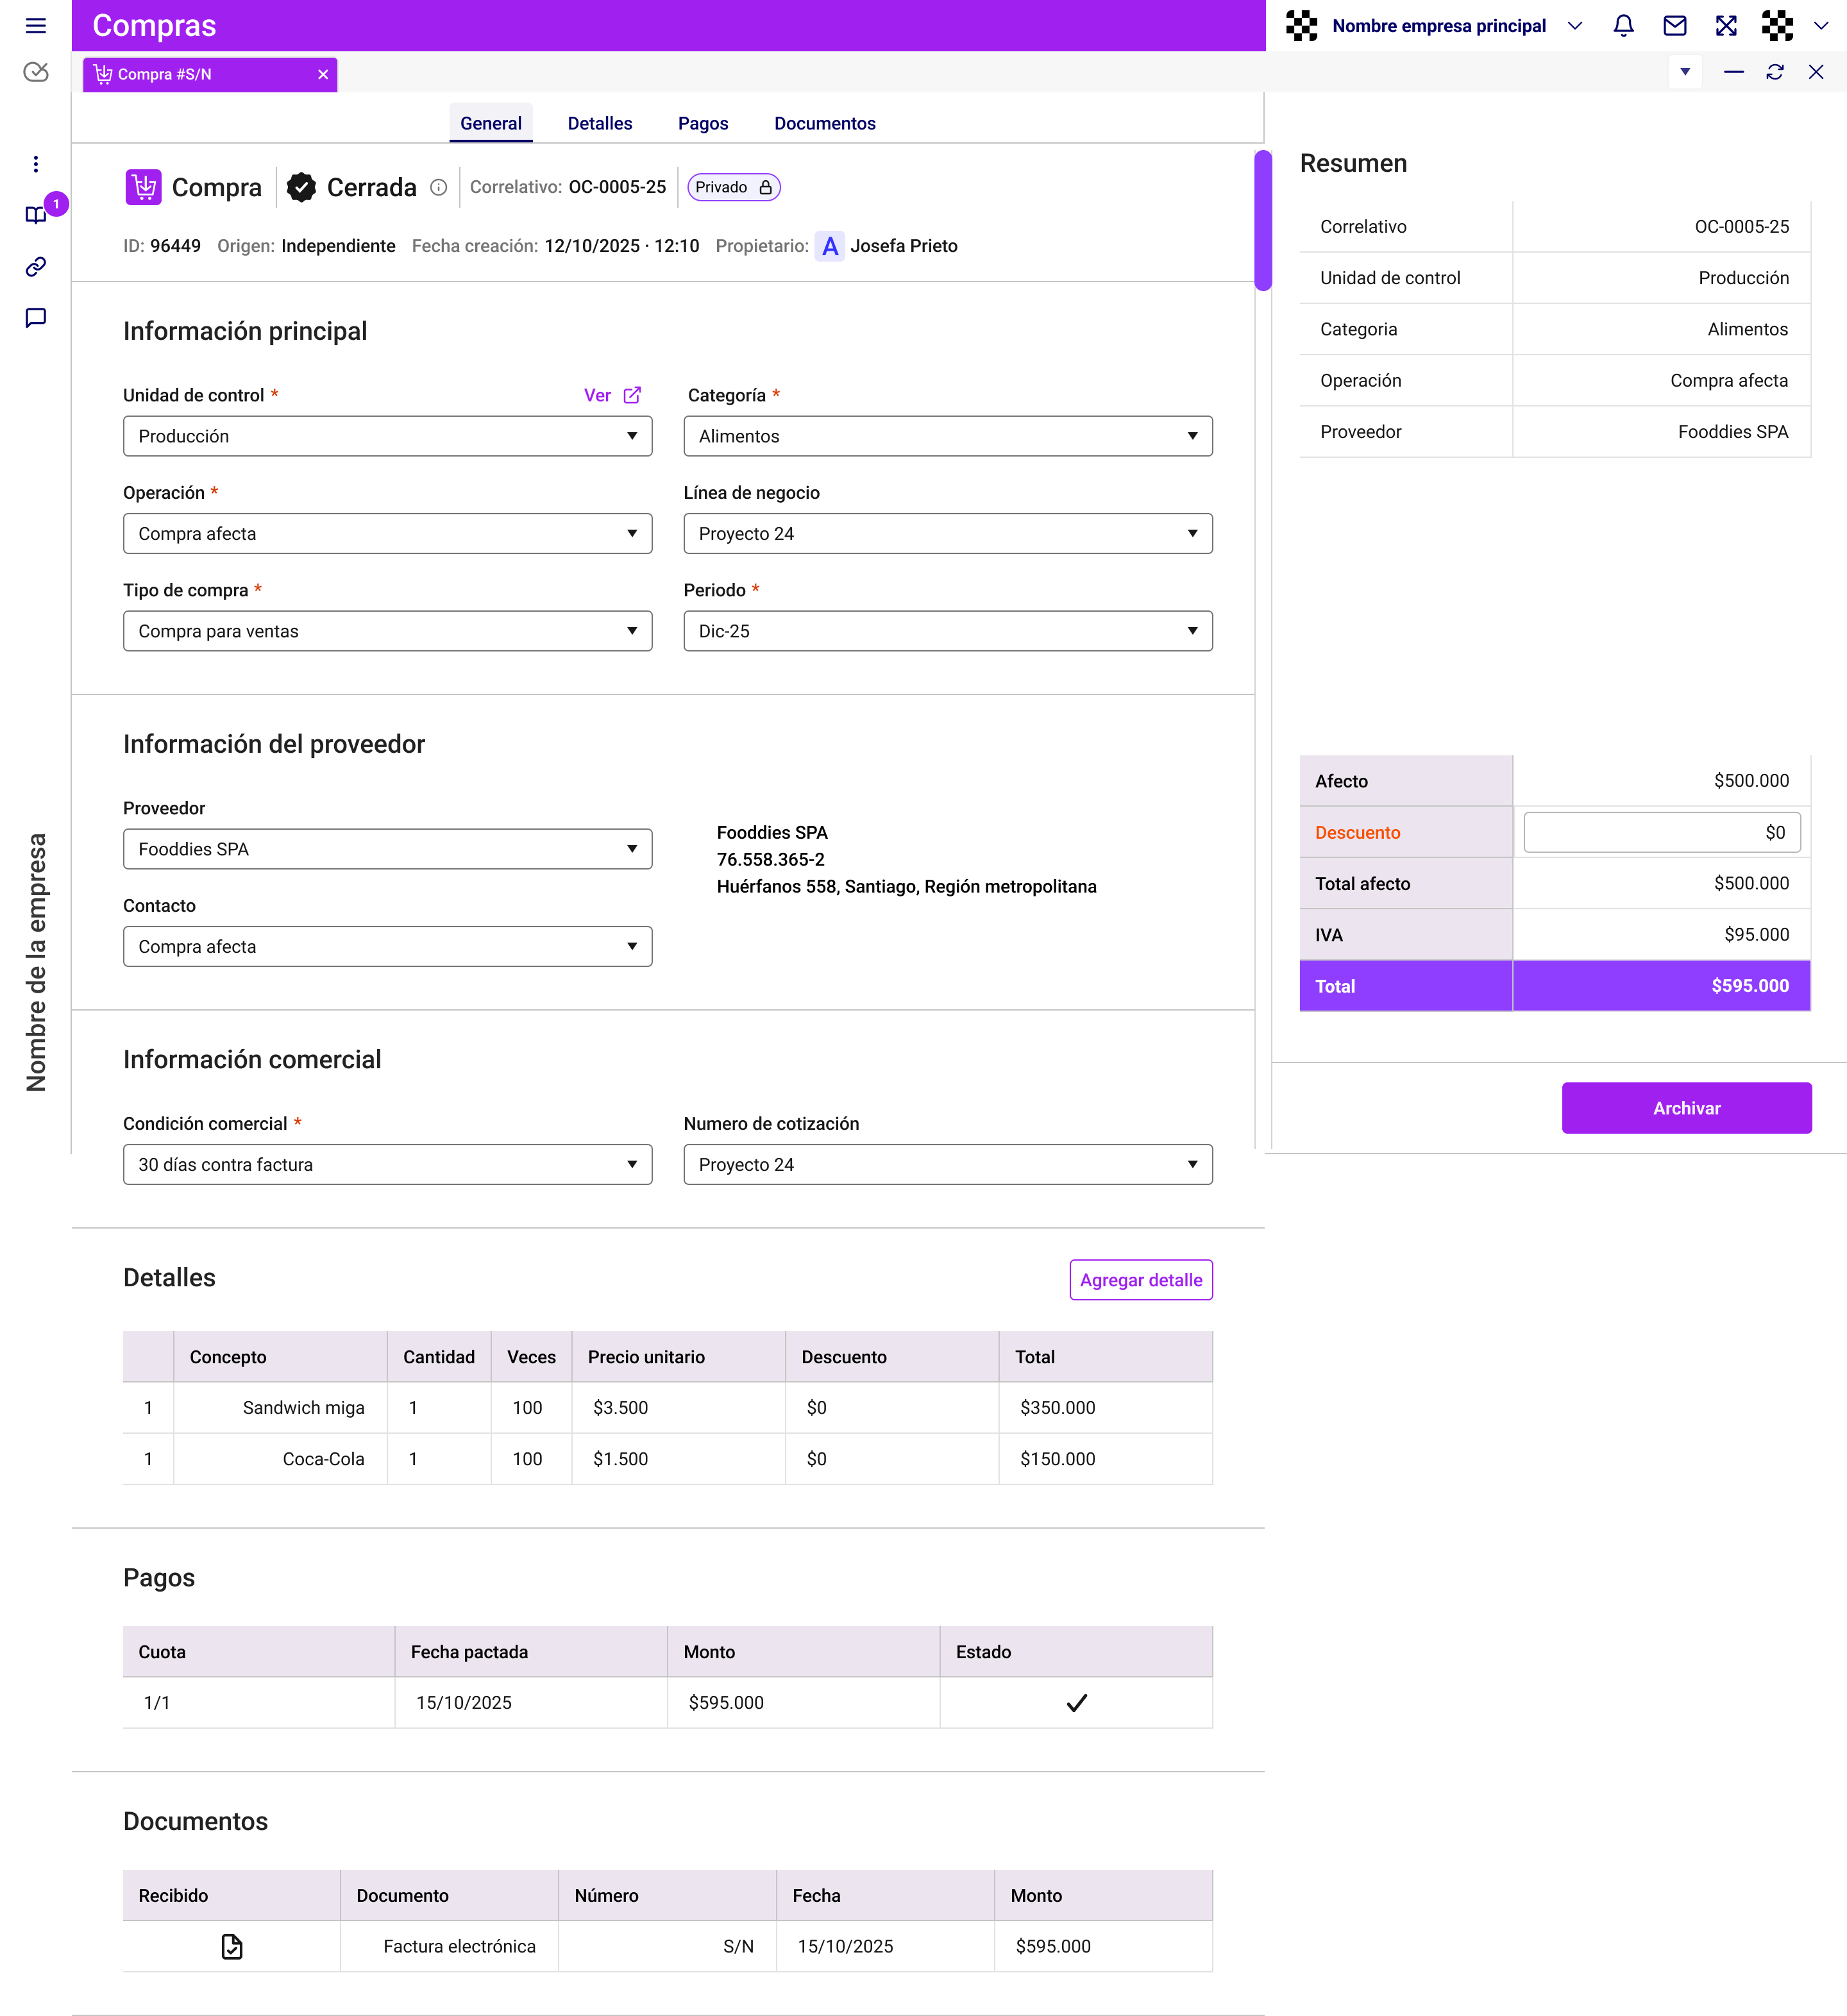Viewport: 1847px width, 2016px height.
Task: Open the hamburger menu icon
Action: [36, 26]
